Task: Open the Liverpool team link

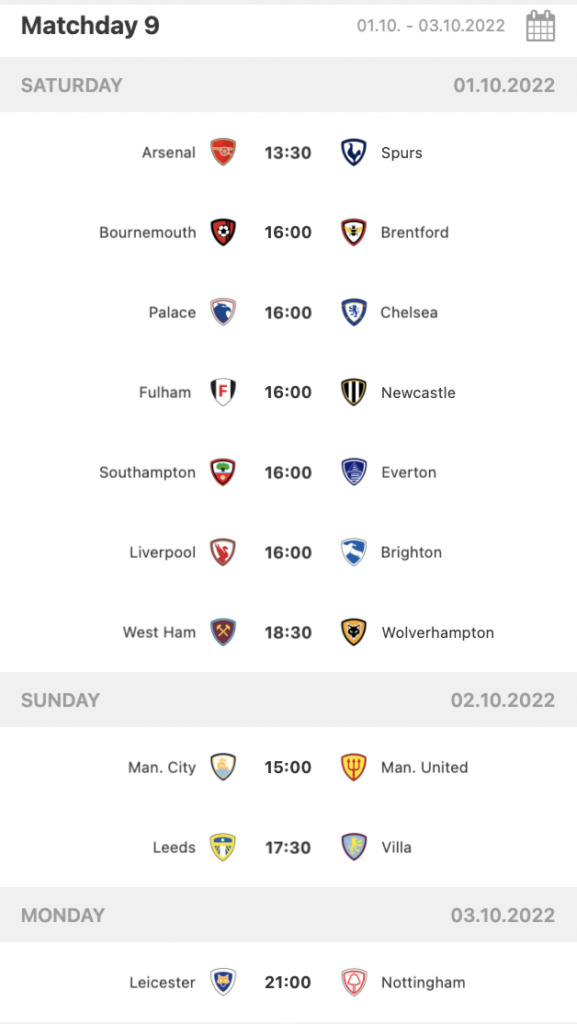Action: coord(163,552)
